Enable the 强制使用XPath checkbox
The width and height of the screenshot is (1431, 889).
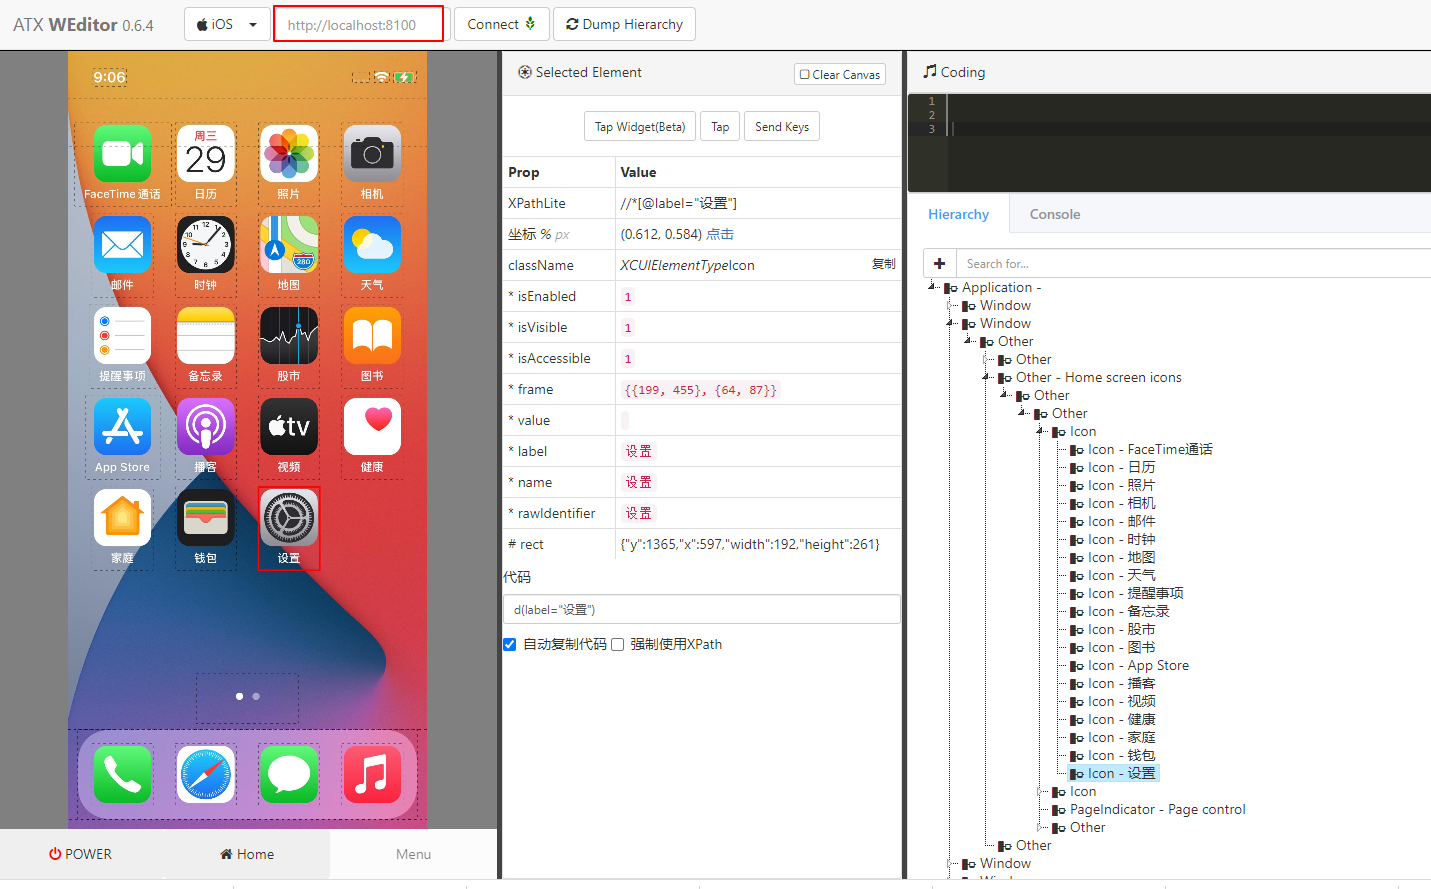click(617, 644)
